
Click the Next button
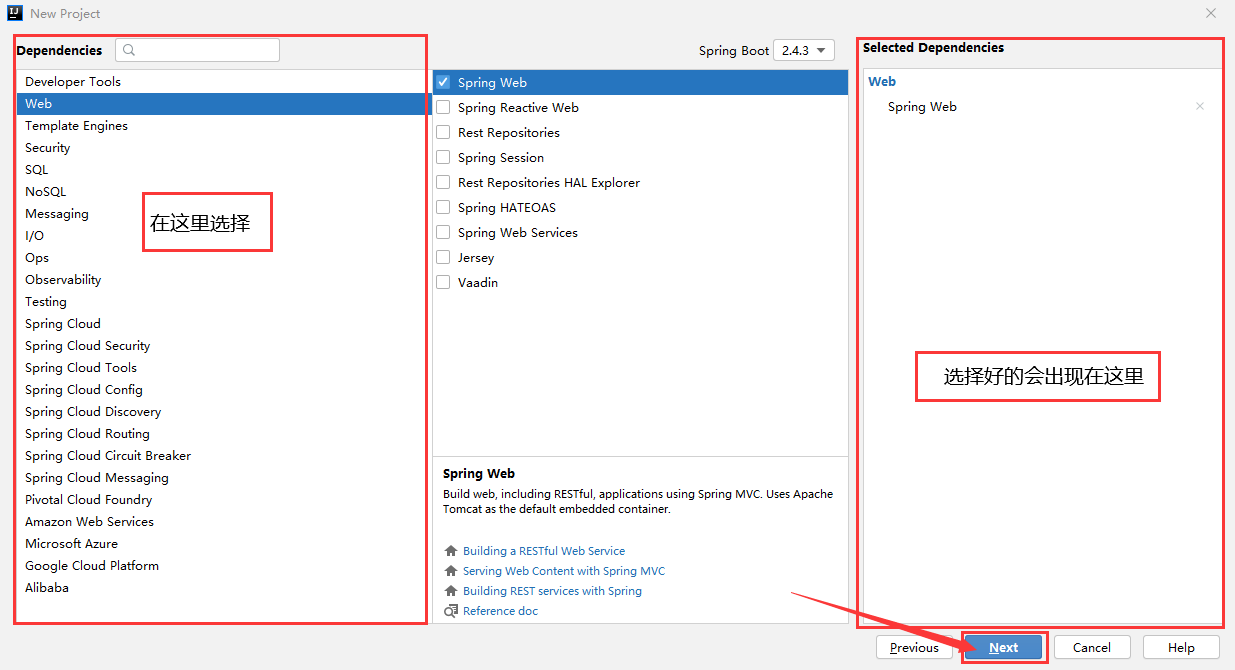click(1003, 648)
